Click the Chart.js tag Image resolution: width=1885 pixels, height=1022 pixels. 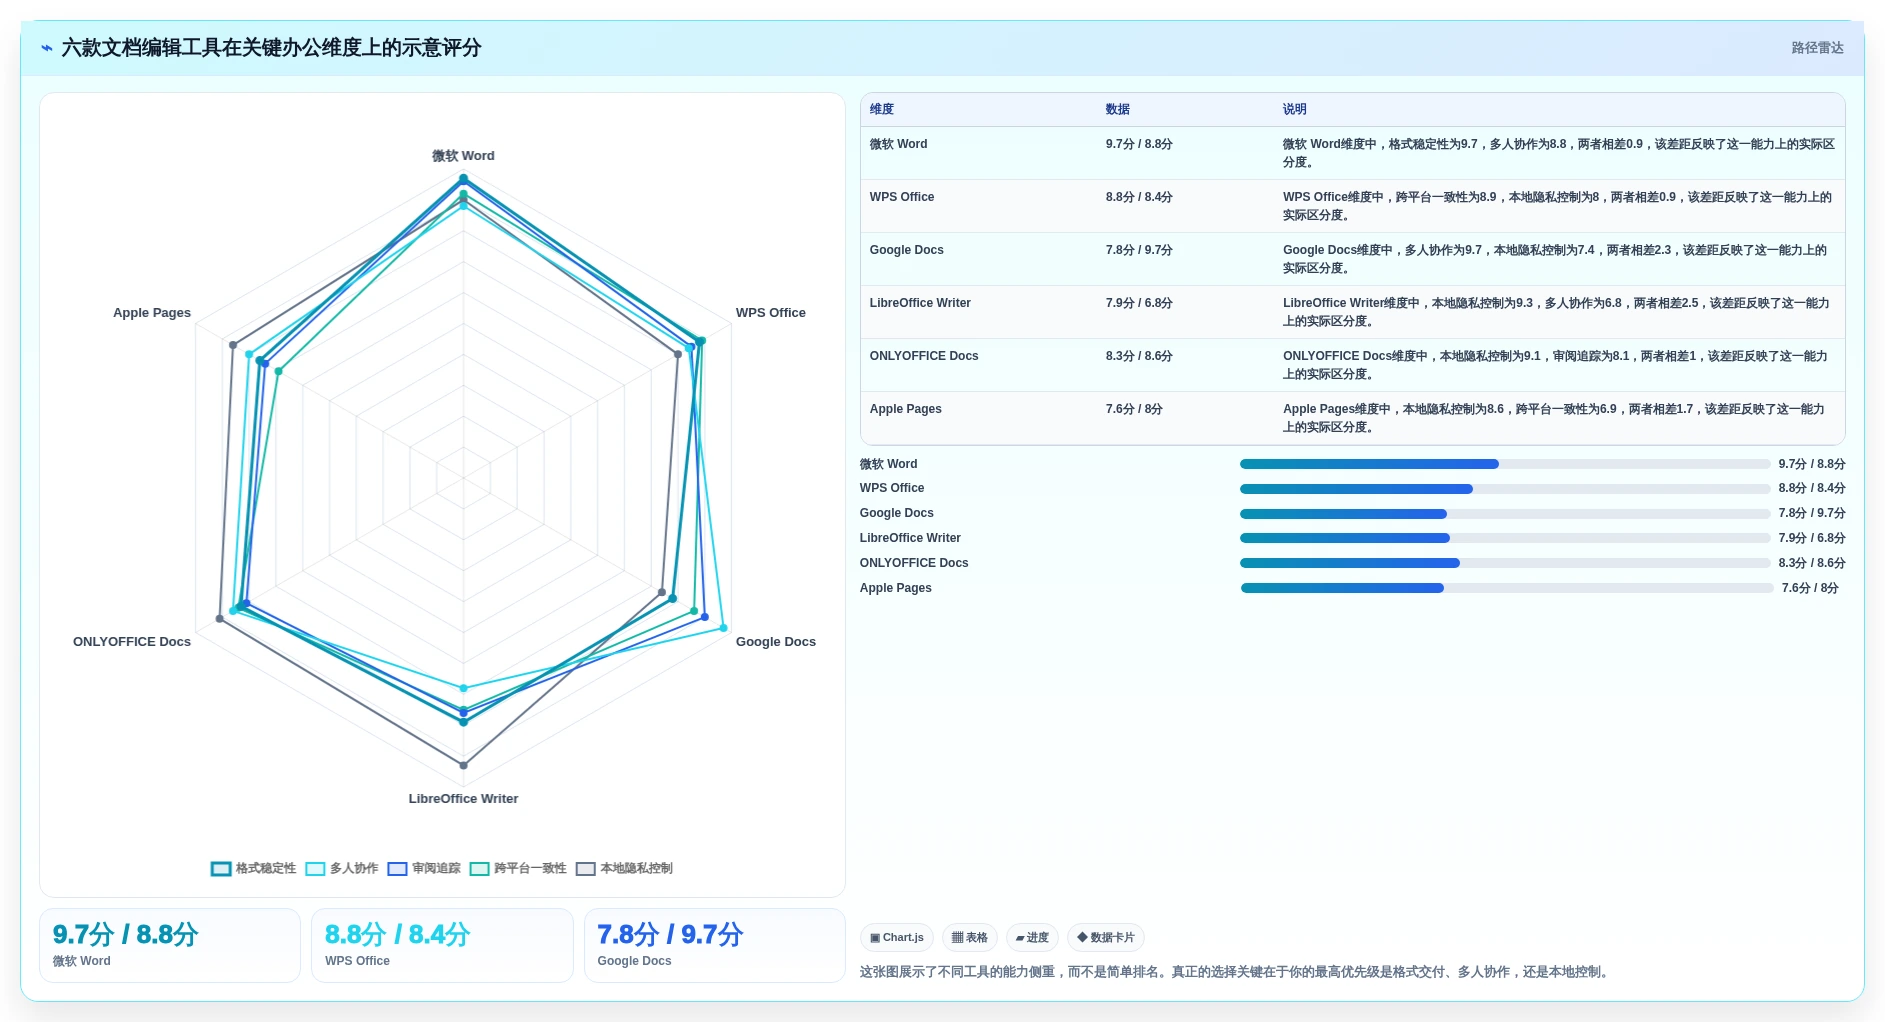[x=897, y=937]
